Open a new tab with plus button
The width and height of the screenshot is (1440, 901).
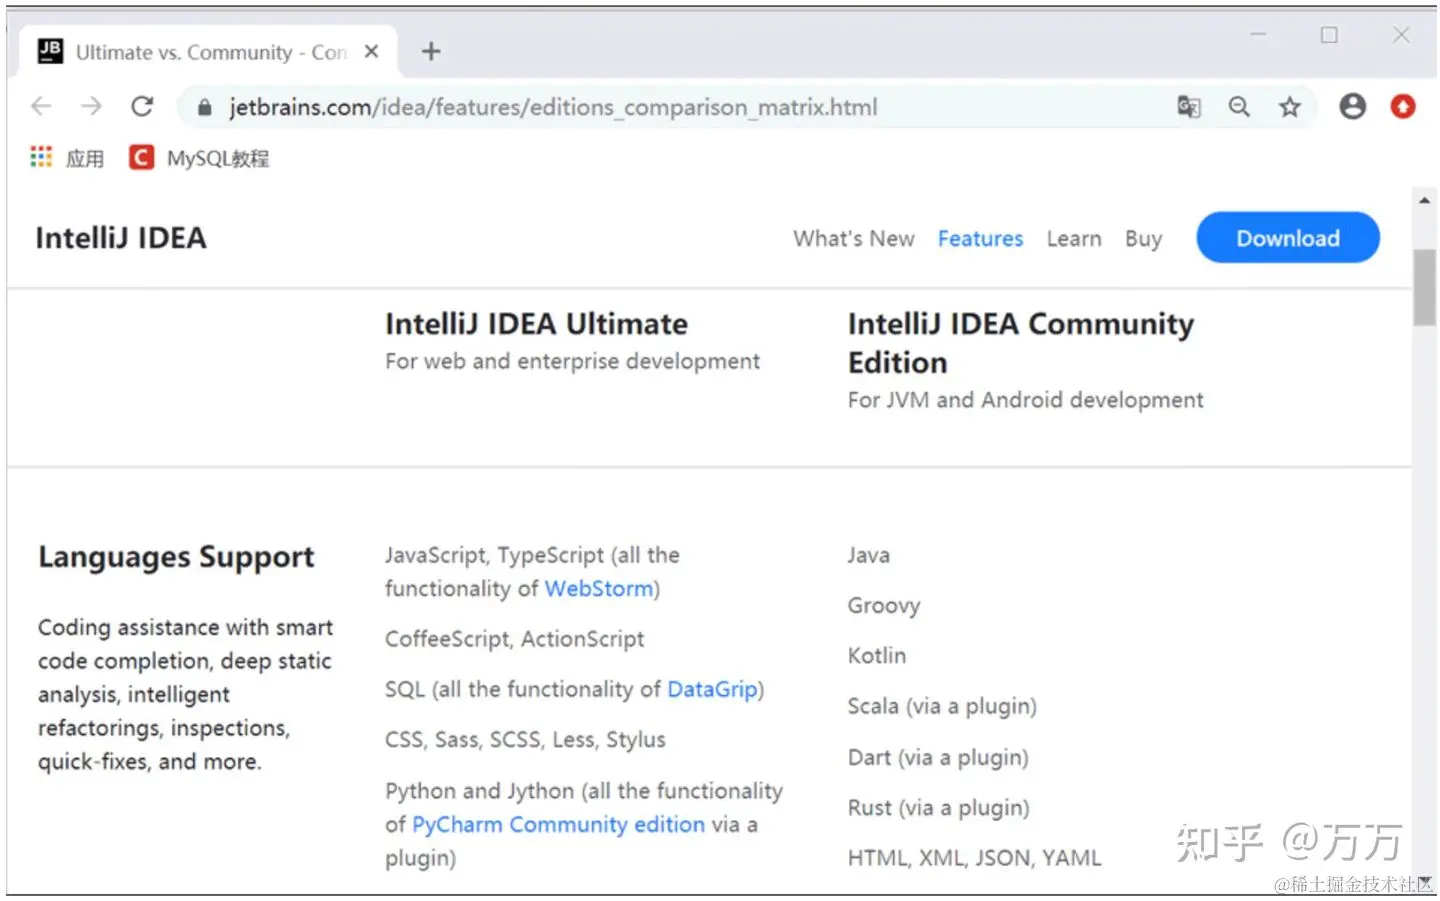431,51
